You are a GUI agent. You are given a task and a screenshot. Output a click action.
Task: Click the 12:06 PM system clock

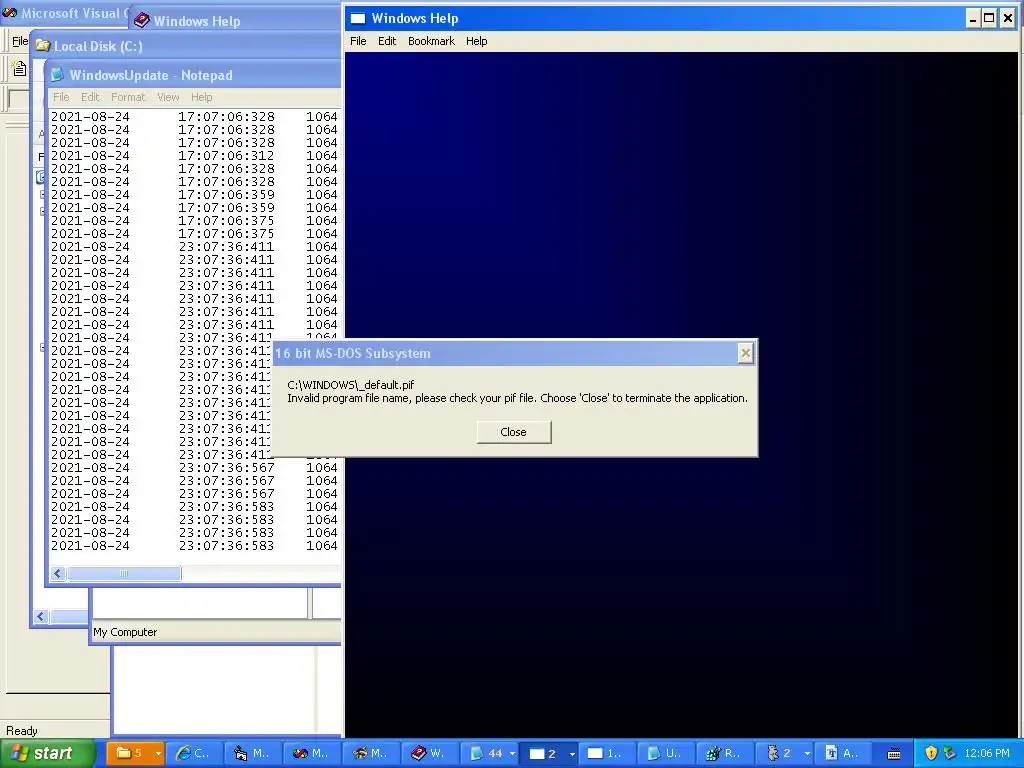pyautogui.click(x=986, y=753)
